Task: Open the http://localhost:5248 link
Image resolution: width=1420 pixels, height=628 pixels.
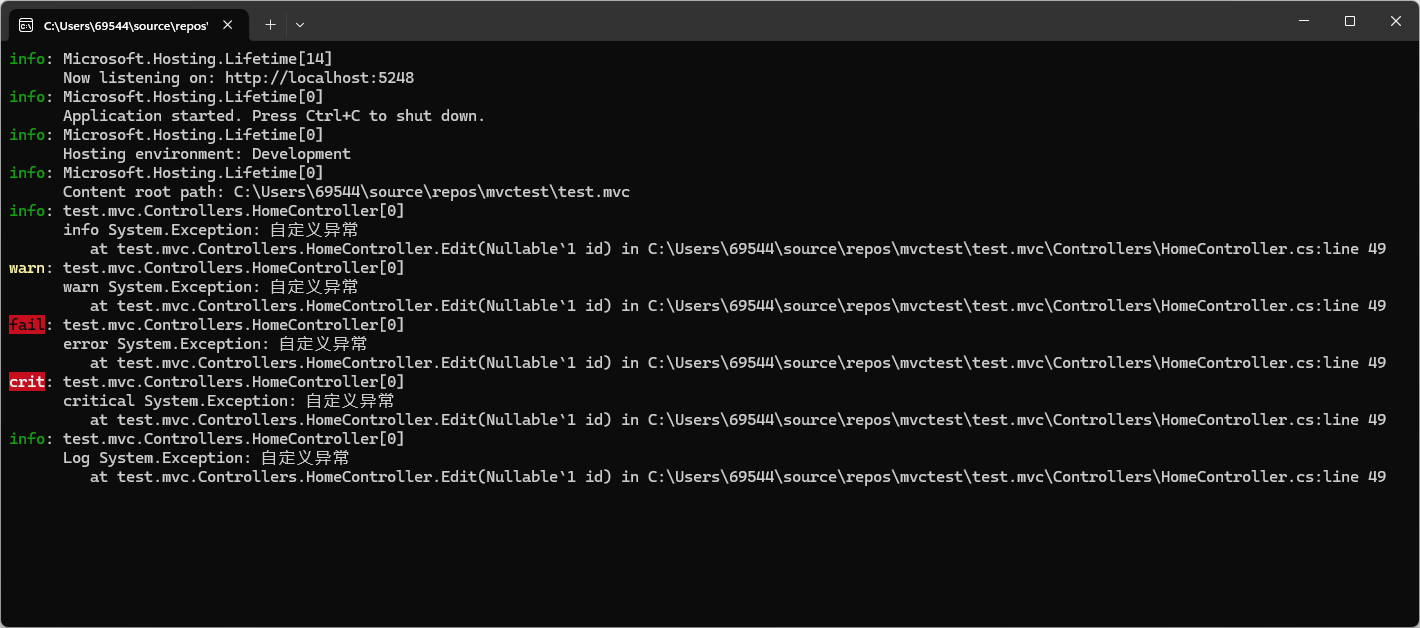Action: [319, 78]
